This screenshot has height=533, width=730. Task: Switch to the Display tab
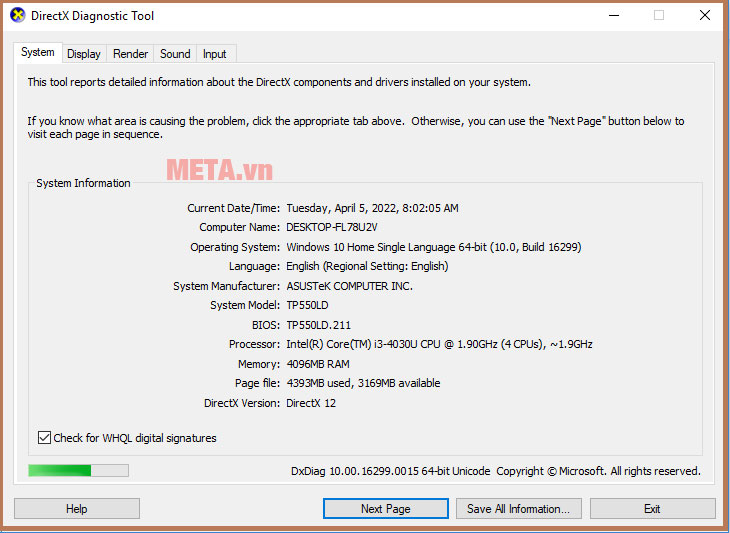click(84, 54)
